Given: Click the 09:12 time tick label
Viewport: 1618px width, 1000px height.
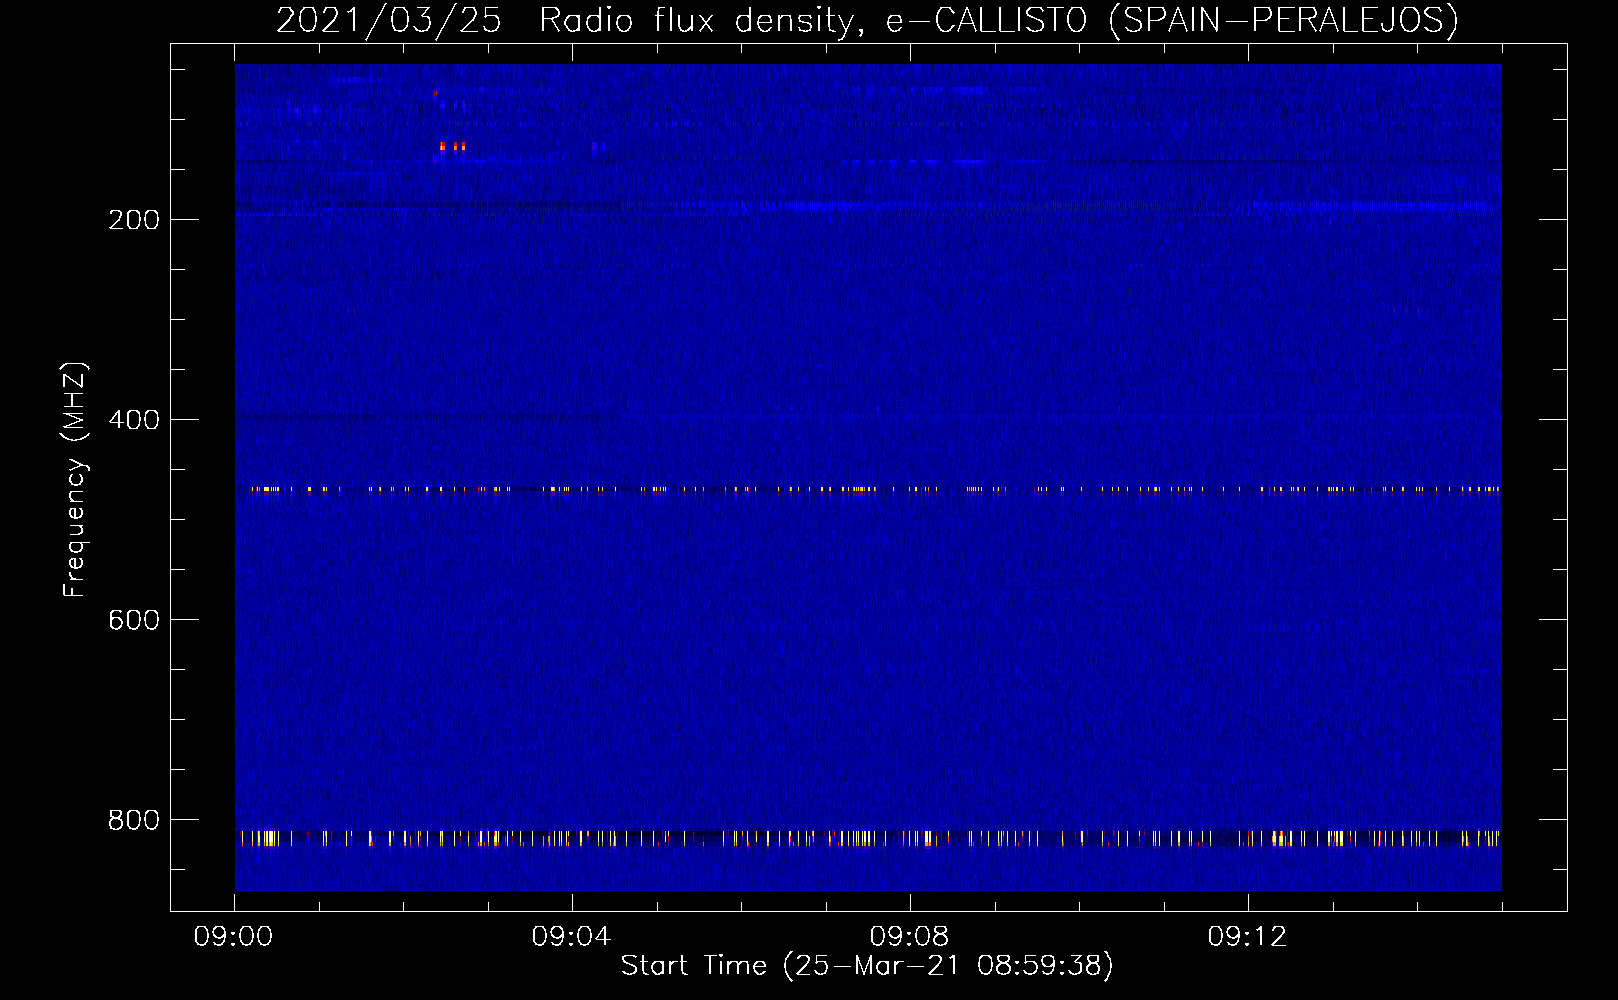Looking at the screenshot, I should click(1247, 937).
